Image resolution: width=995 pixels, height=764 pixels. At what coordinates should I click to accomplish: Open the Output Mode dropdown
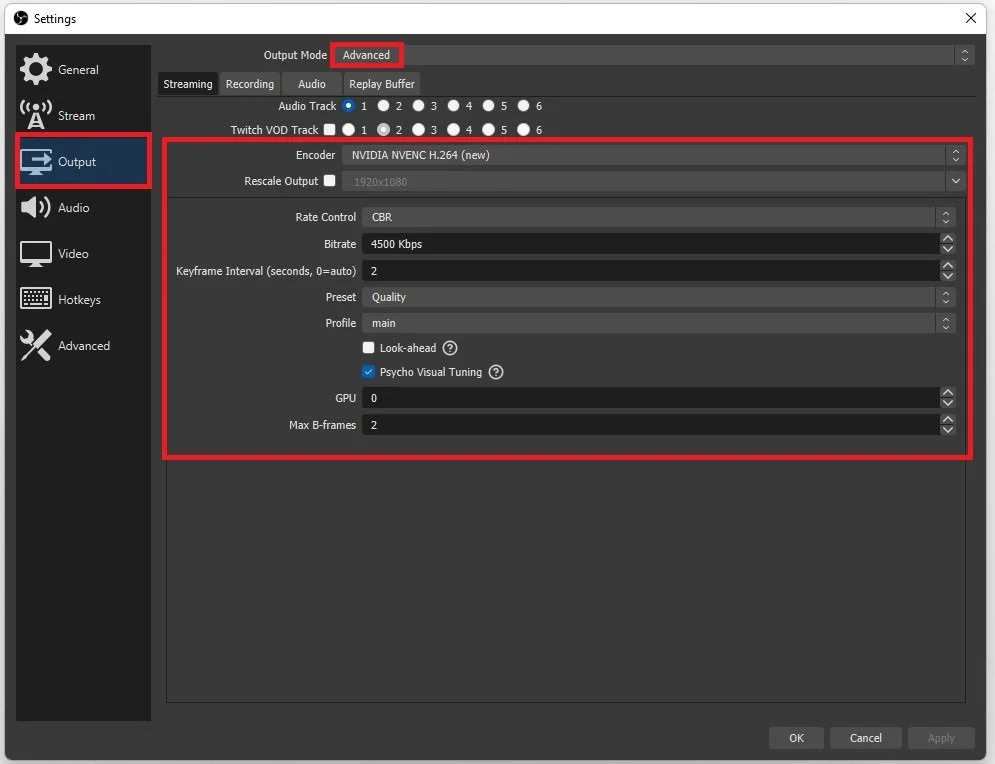click(x=654, y=55)
